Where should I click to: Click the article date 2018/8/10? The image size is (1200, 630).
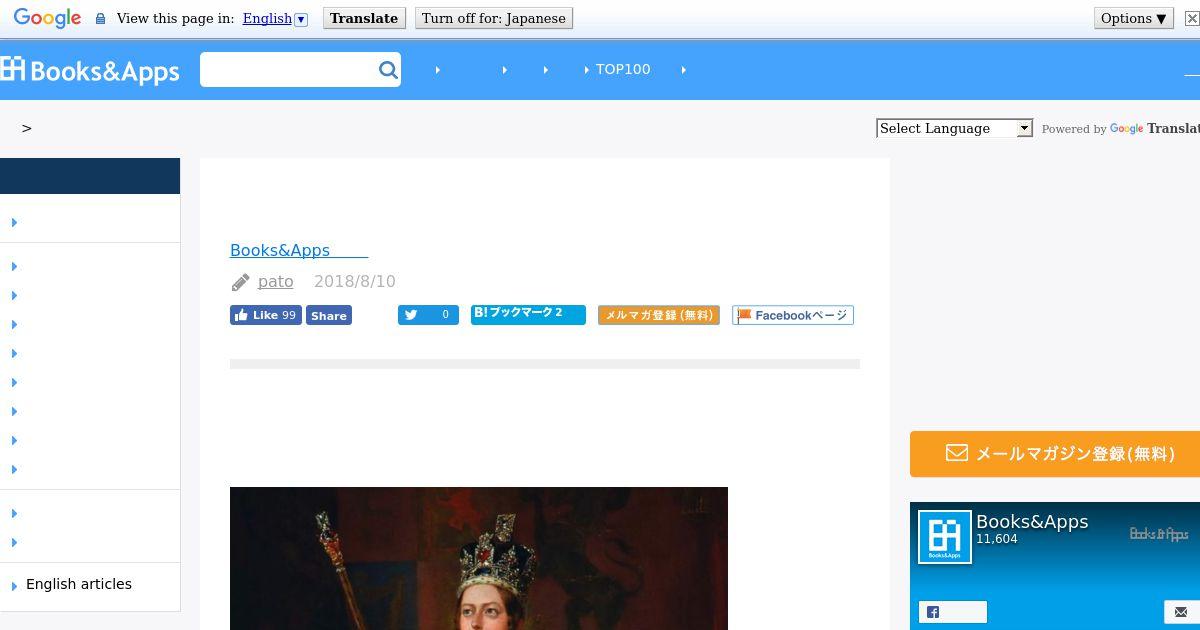tap(355, 281)
